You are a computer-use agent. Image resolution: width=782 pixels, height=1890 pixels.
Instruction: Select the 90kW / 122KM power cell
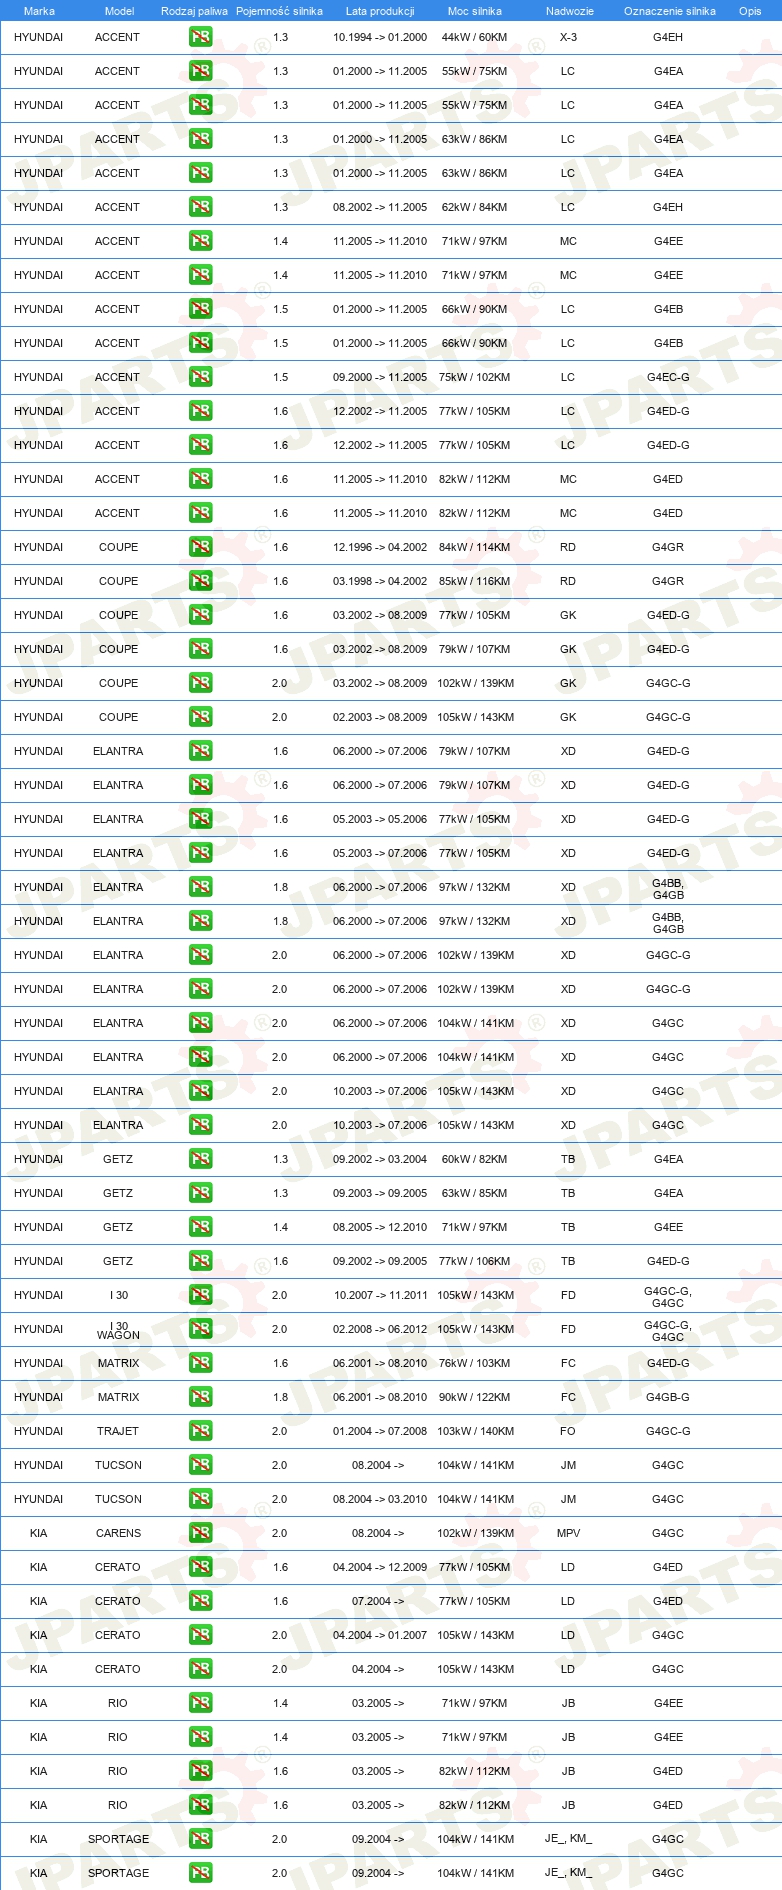click(x=475, y=1397)
